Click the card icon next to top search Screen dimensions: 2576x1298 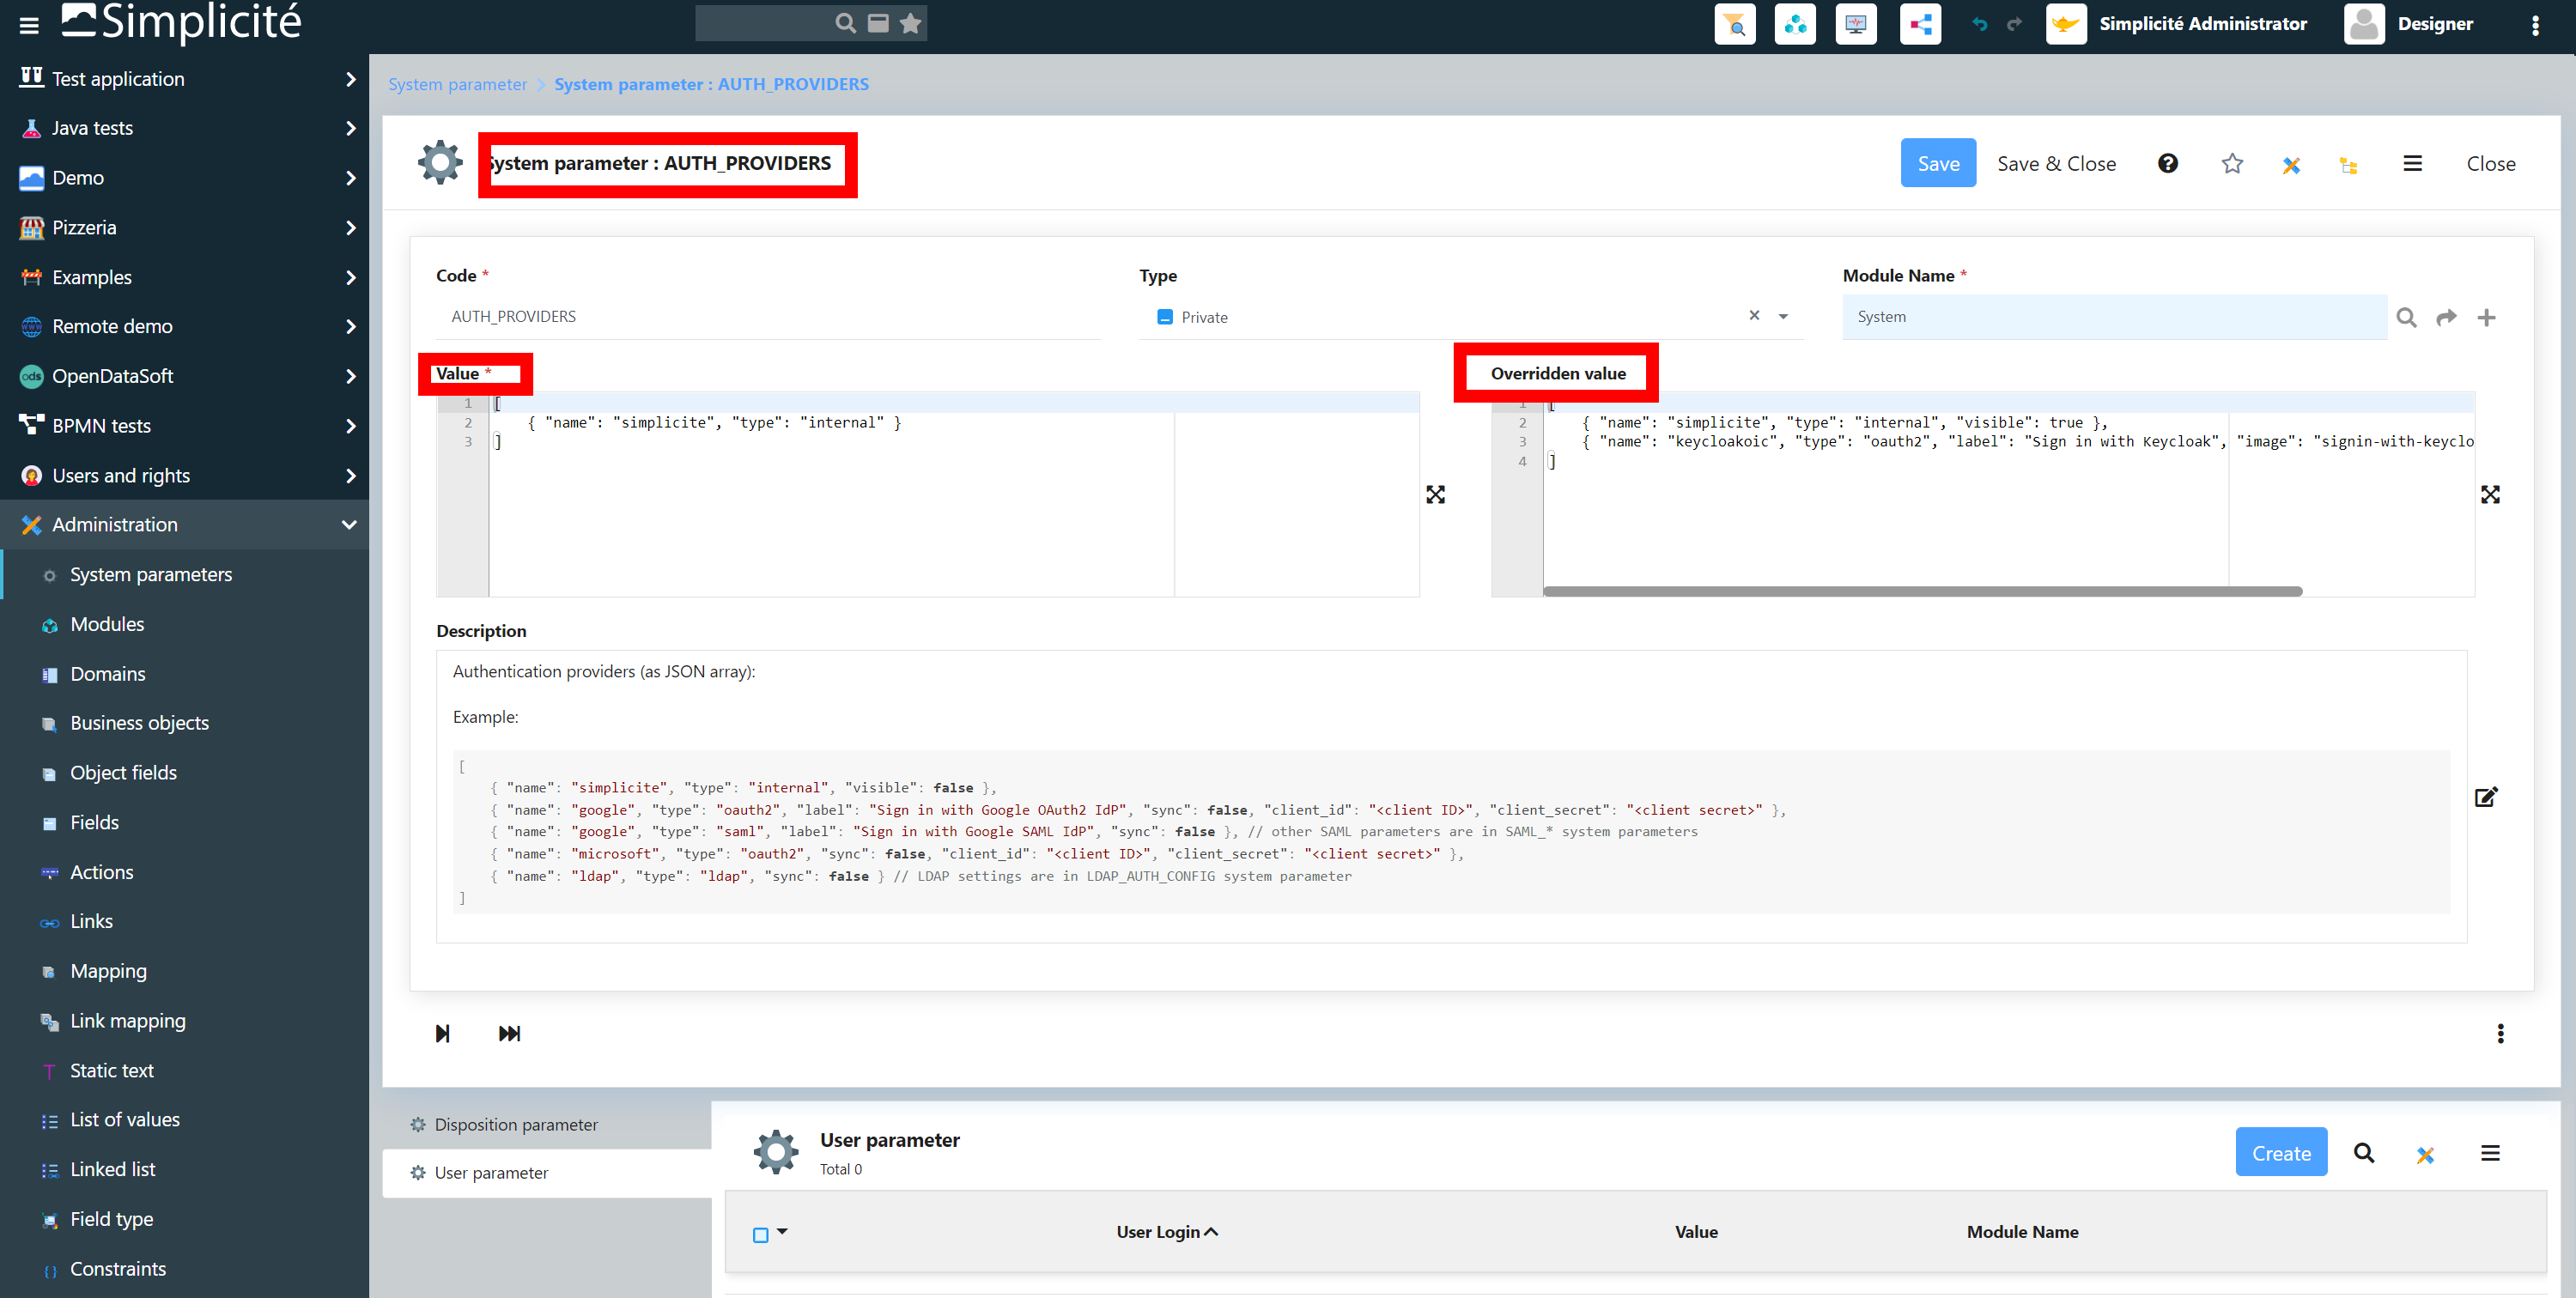coord(878,23)
